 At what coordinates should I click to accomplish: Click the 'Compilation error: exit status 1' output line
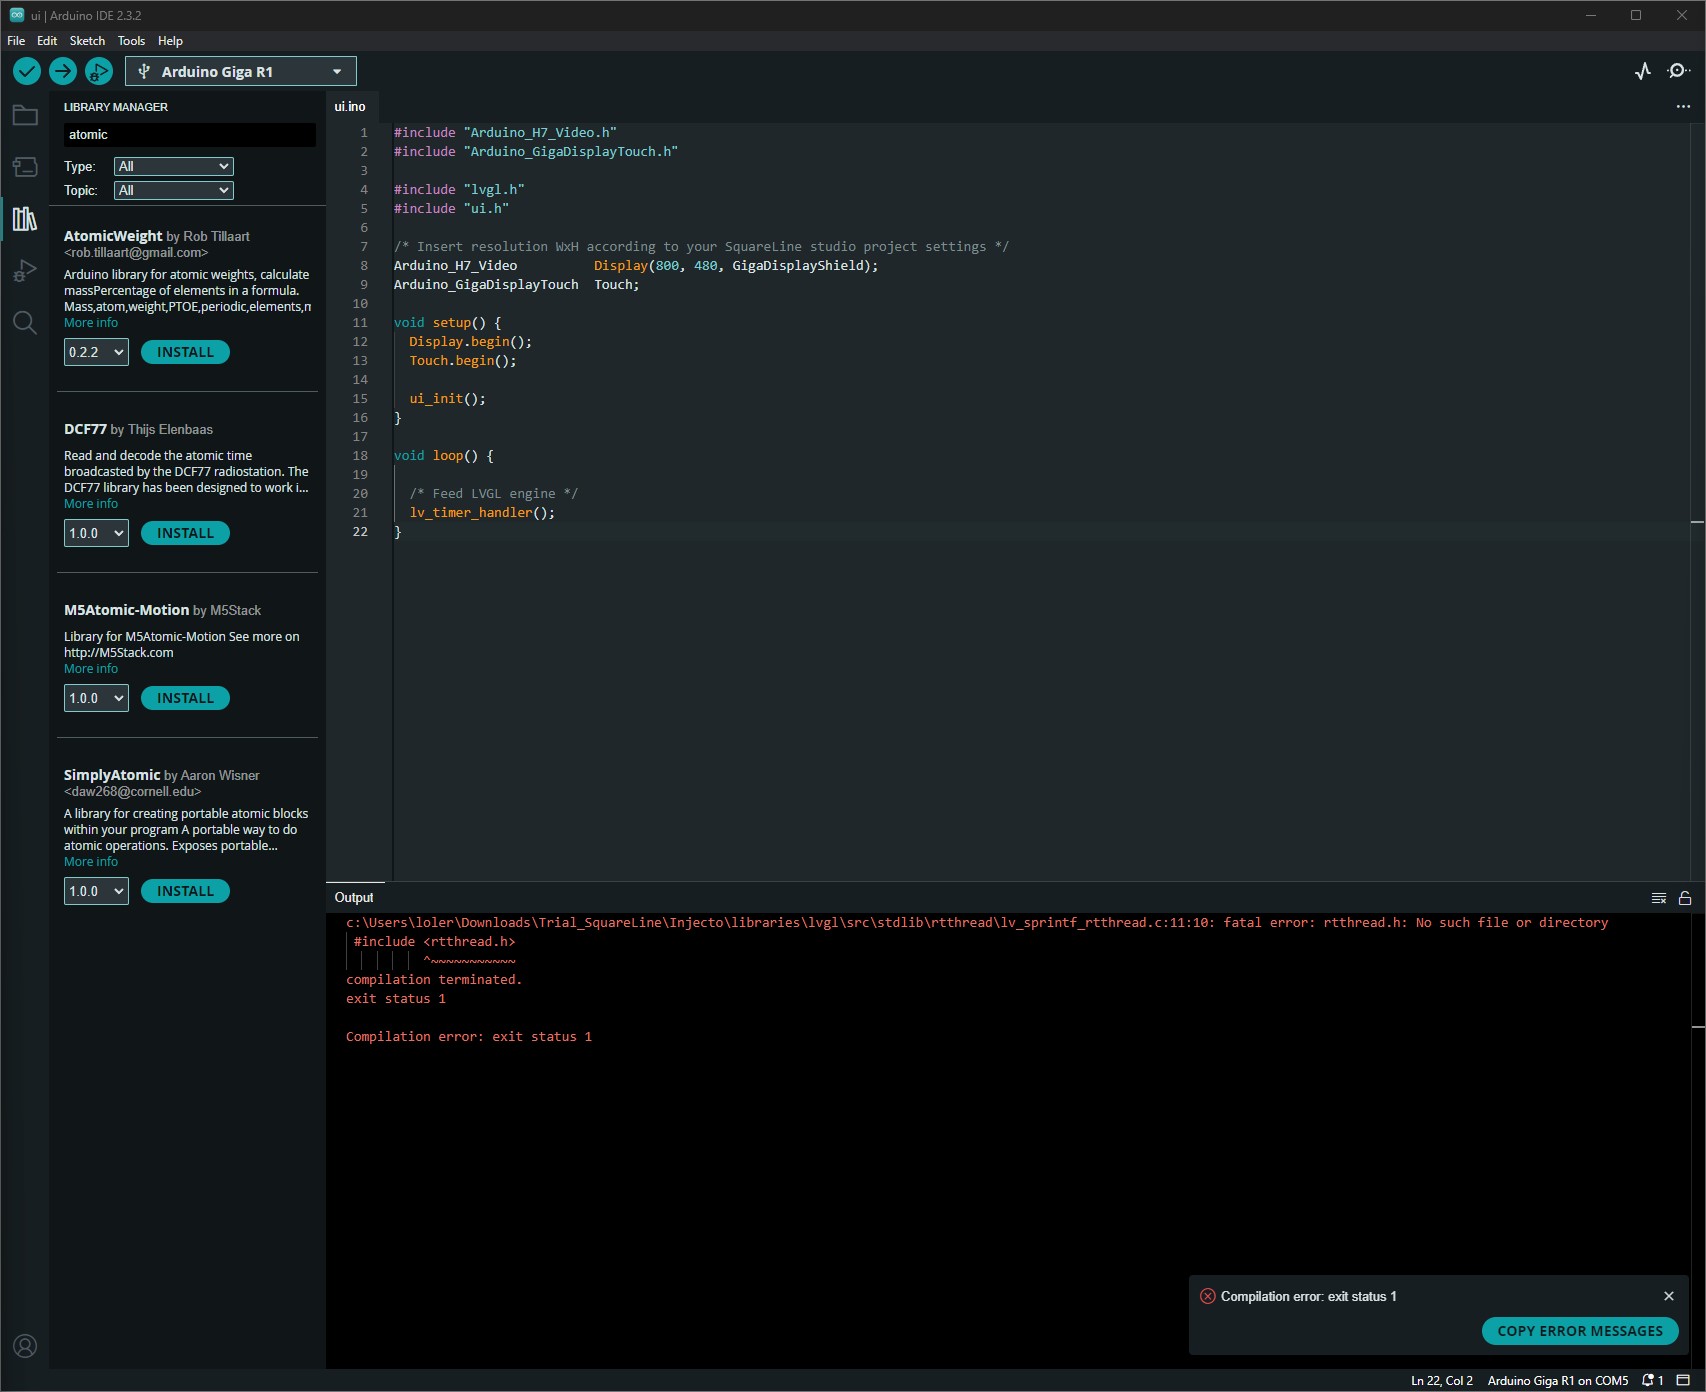tap(469, 1037)
